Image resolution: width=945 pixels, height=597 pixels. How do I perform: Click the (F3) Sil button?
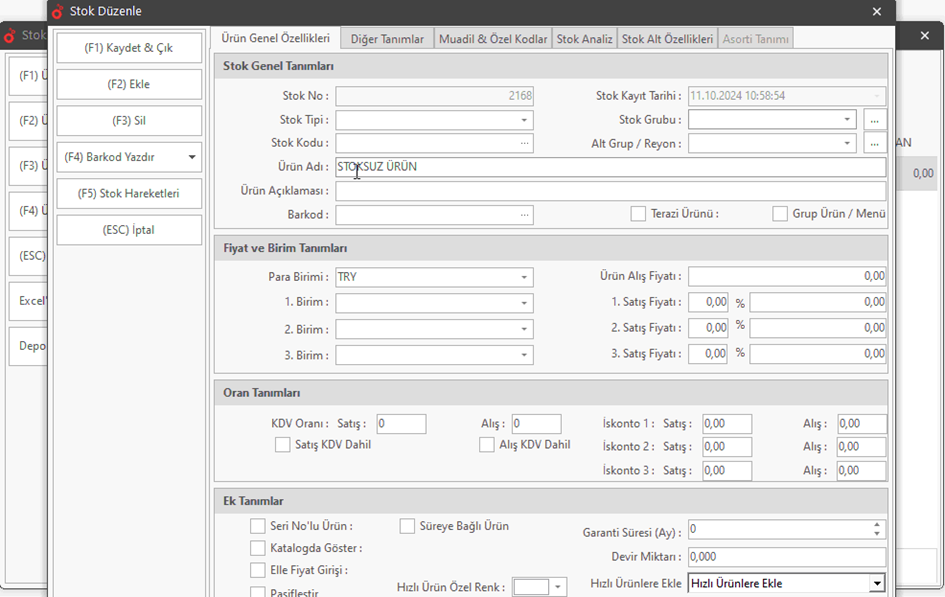[x=129, y=120]
